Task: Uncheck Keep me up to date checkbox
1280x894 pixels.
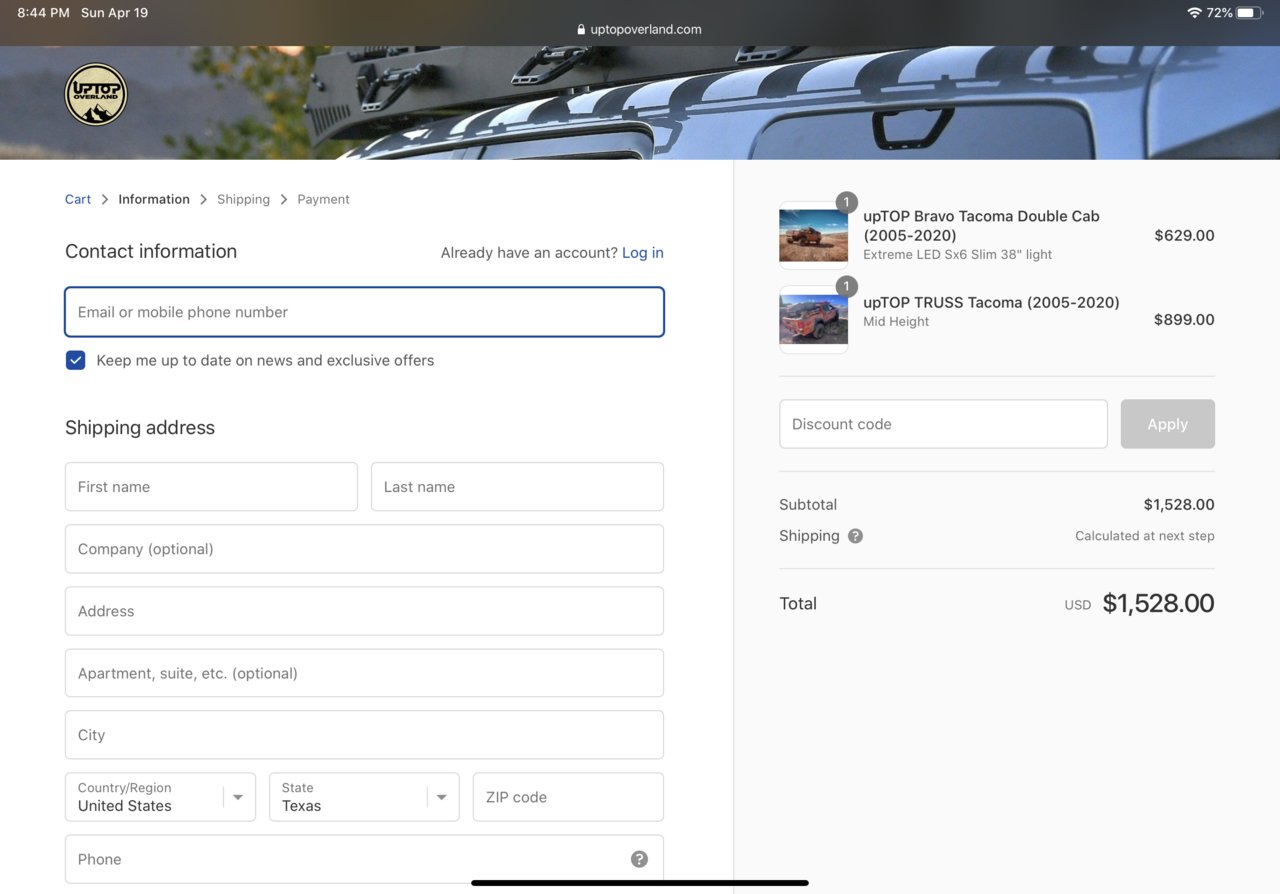Action: [75, 360]
